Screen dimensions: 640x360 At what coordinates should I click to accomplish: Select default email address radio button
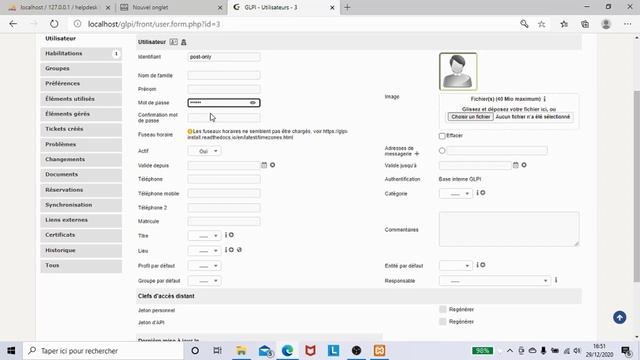(x=442, y=151)
